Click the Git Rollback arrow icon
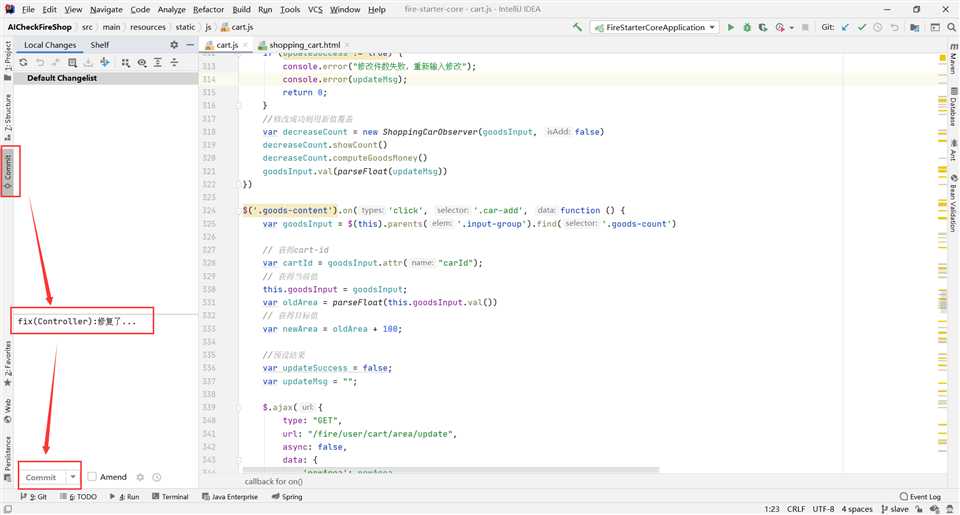This screenshot has height=515, width=960. point(894,27)
